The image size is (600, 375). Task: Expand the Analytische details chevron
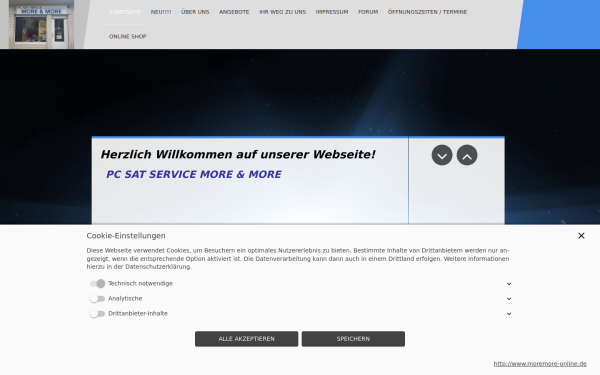coord(509,298)
